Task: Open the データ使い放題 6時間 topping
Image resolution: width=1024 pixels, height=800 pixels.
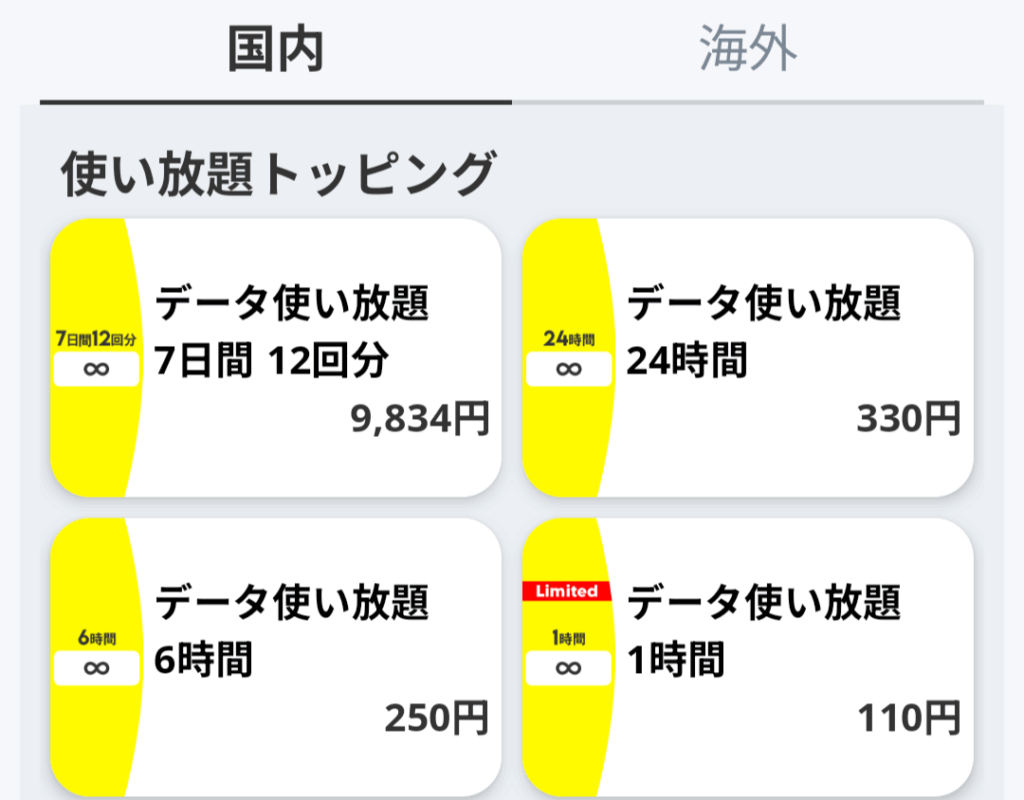Action: point(276,657)
